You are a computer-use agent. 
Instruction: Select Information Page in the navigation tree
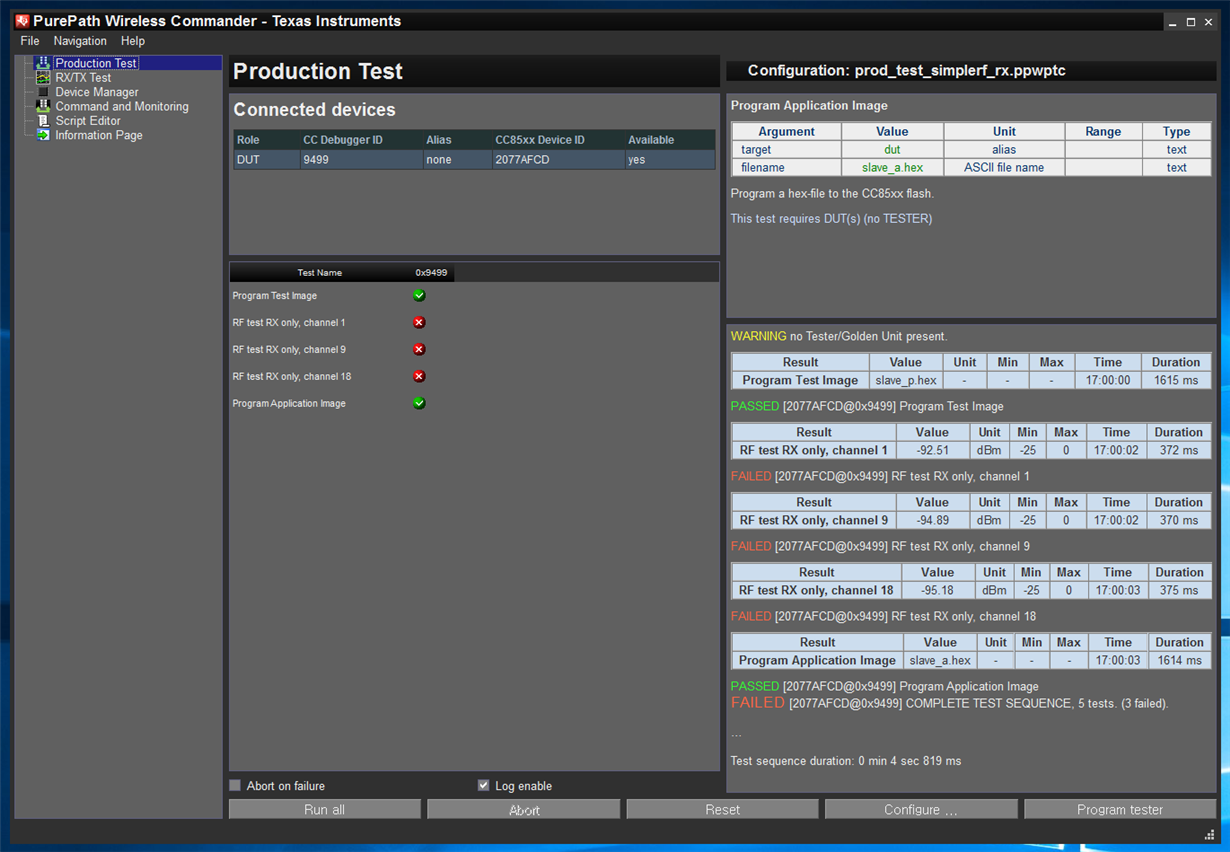click(x=99, y=135)
